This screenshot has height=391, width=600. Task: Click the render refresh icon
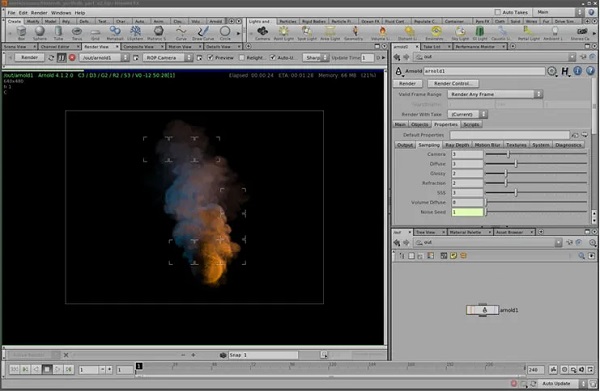click(x=51, y=57)
